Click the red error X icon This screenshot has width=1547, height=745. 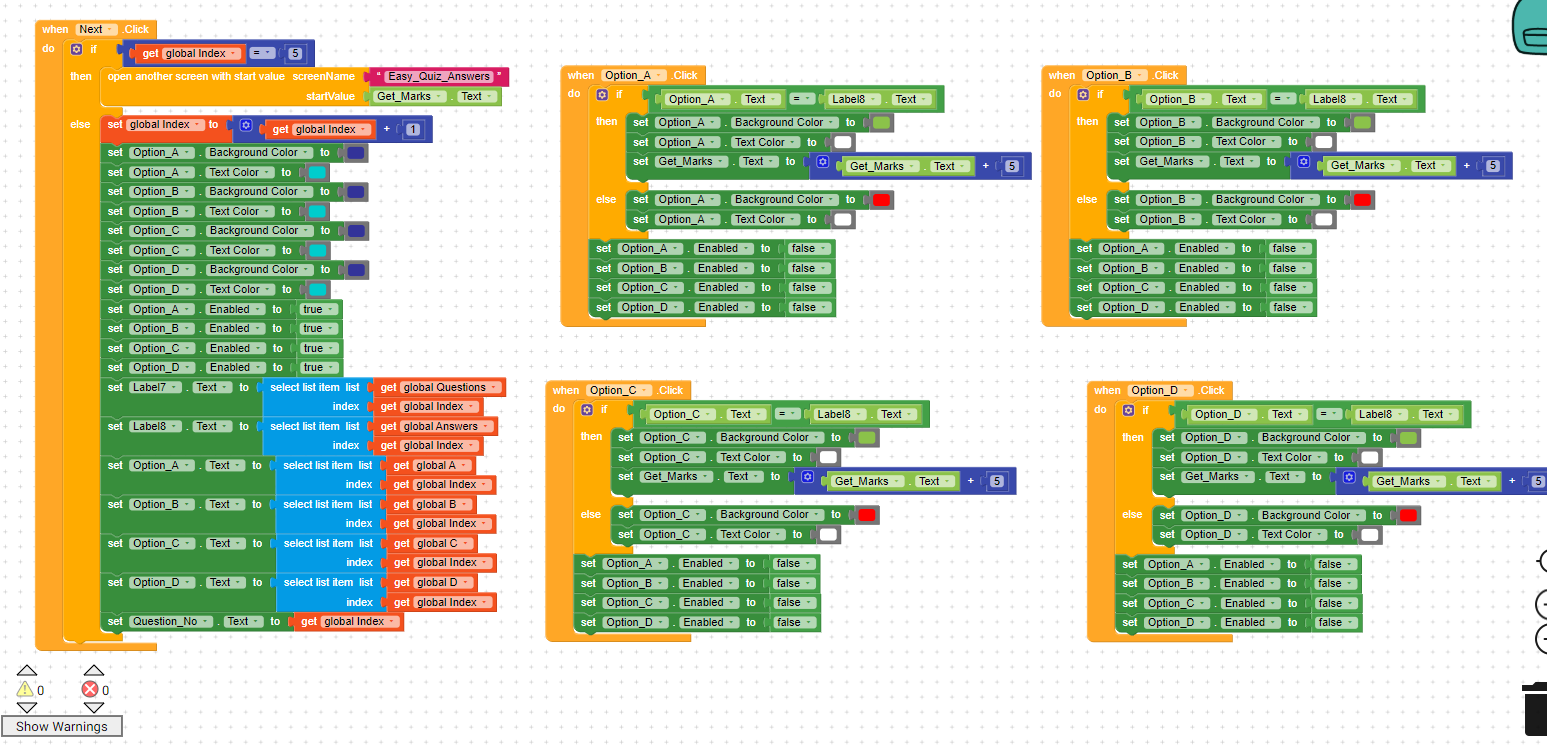90,689
